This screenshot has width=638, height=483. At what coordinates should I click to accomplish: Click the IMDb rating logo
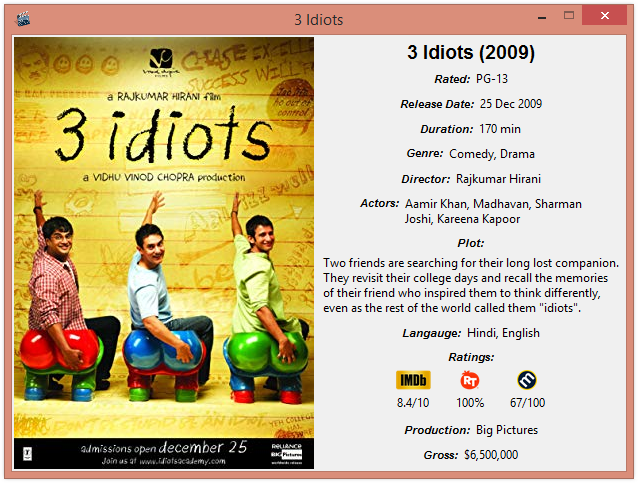[x=413, y=380]
